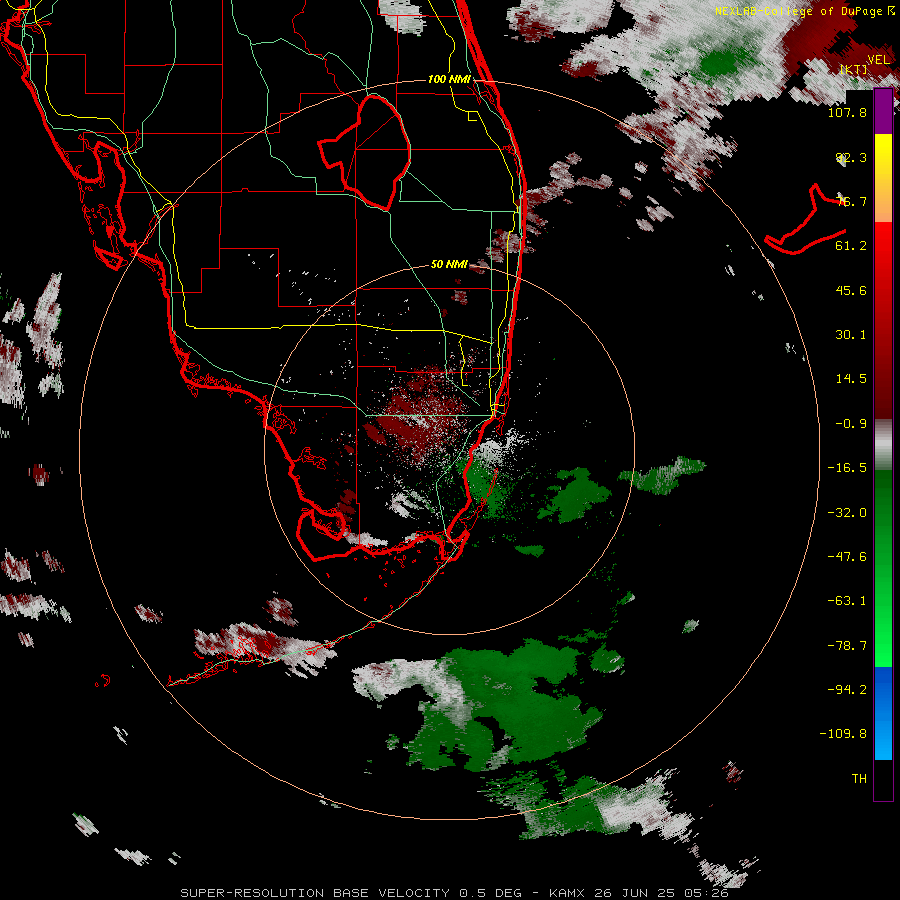Viewport: 900px width, 900px height.
Task: Pick the blue segment of the velocity color bar
Action: (x=883, y=713)
